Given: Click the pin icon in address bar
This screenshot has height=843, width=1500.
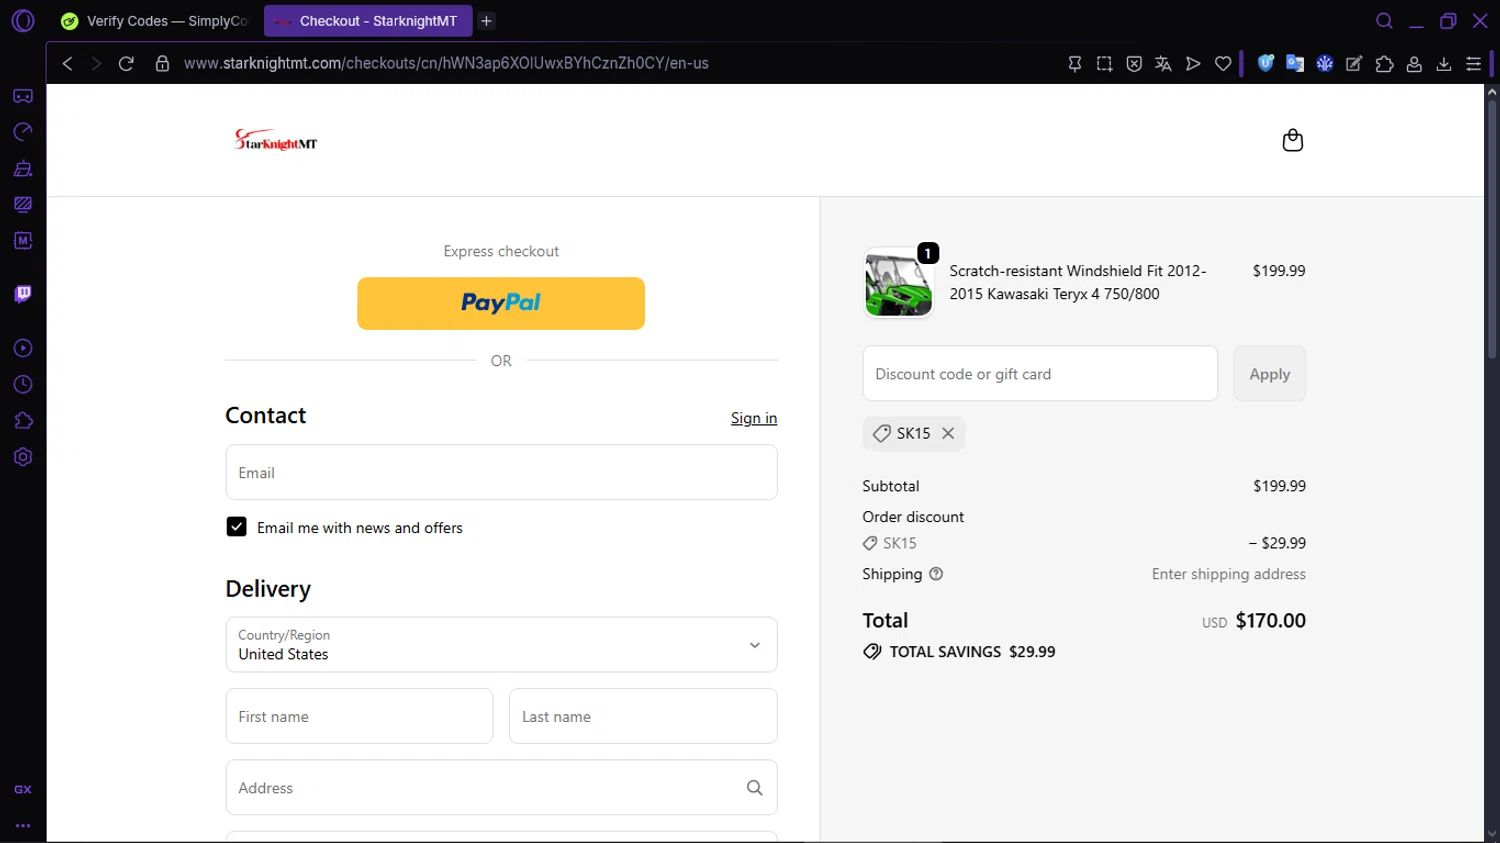Looking at the screenshot, I should tap(1075, 63).
